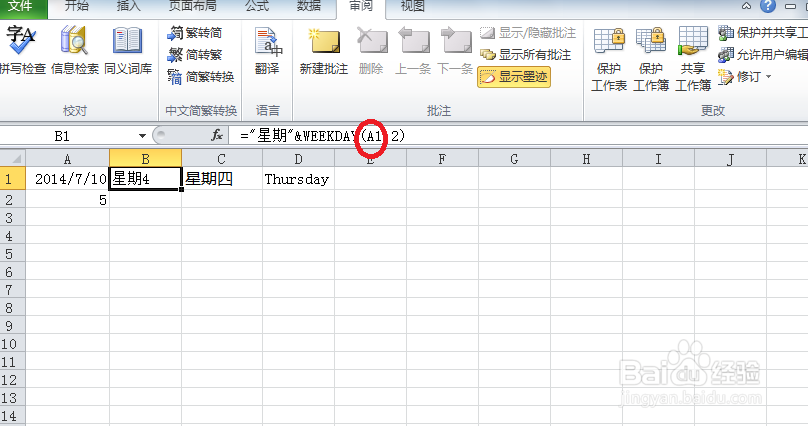Select column J header

click(730, 159)
